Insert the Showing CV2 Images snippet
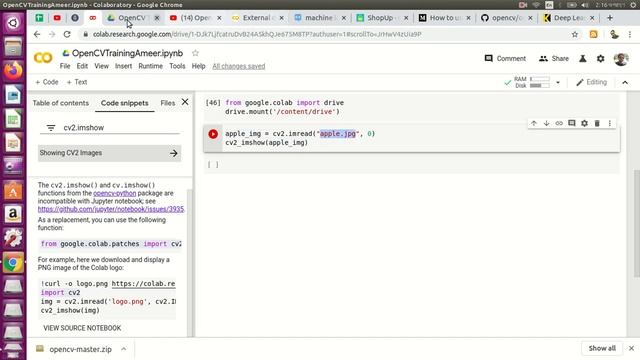This screenshot has width=640, height=360. tap(173, 153)
